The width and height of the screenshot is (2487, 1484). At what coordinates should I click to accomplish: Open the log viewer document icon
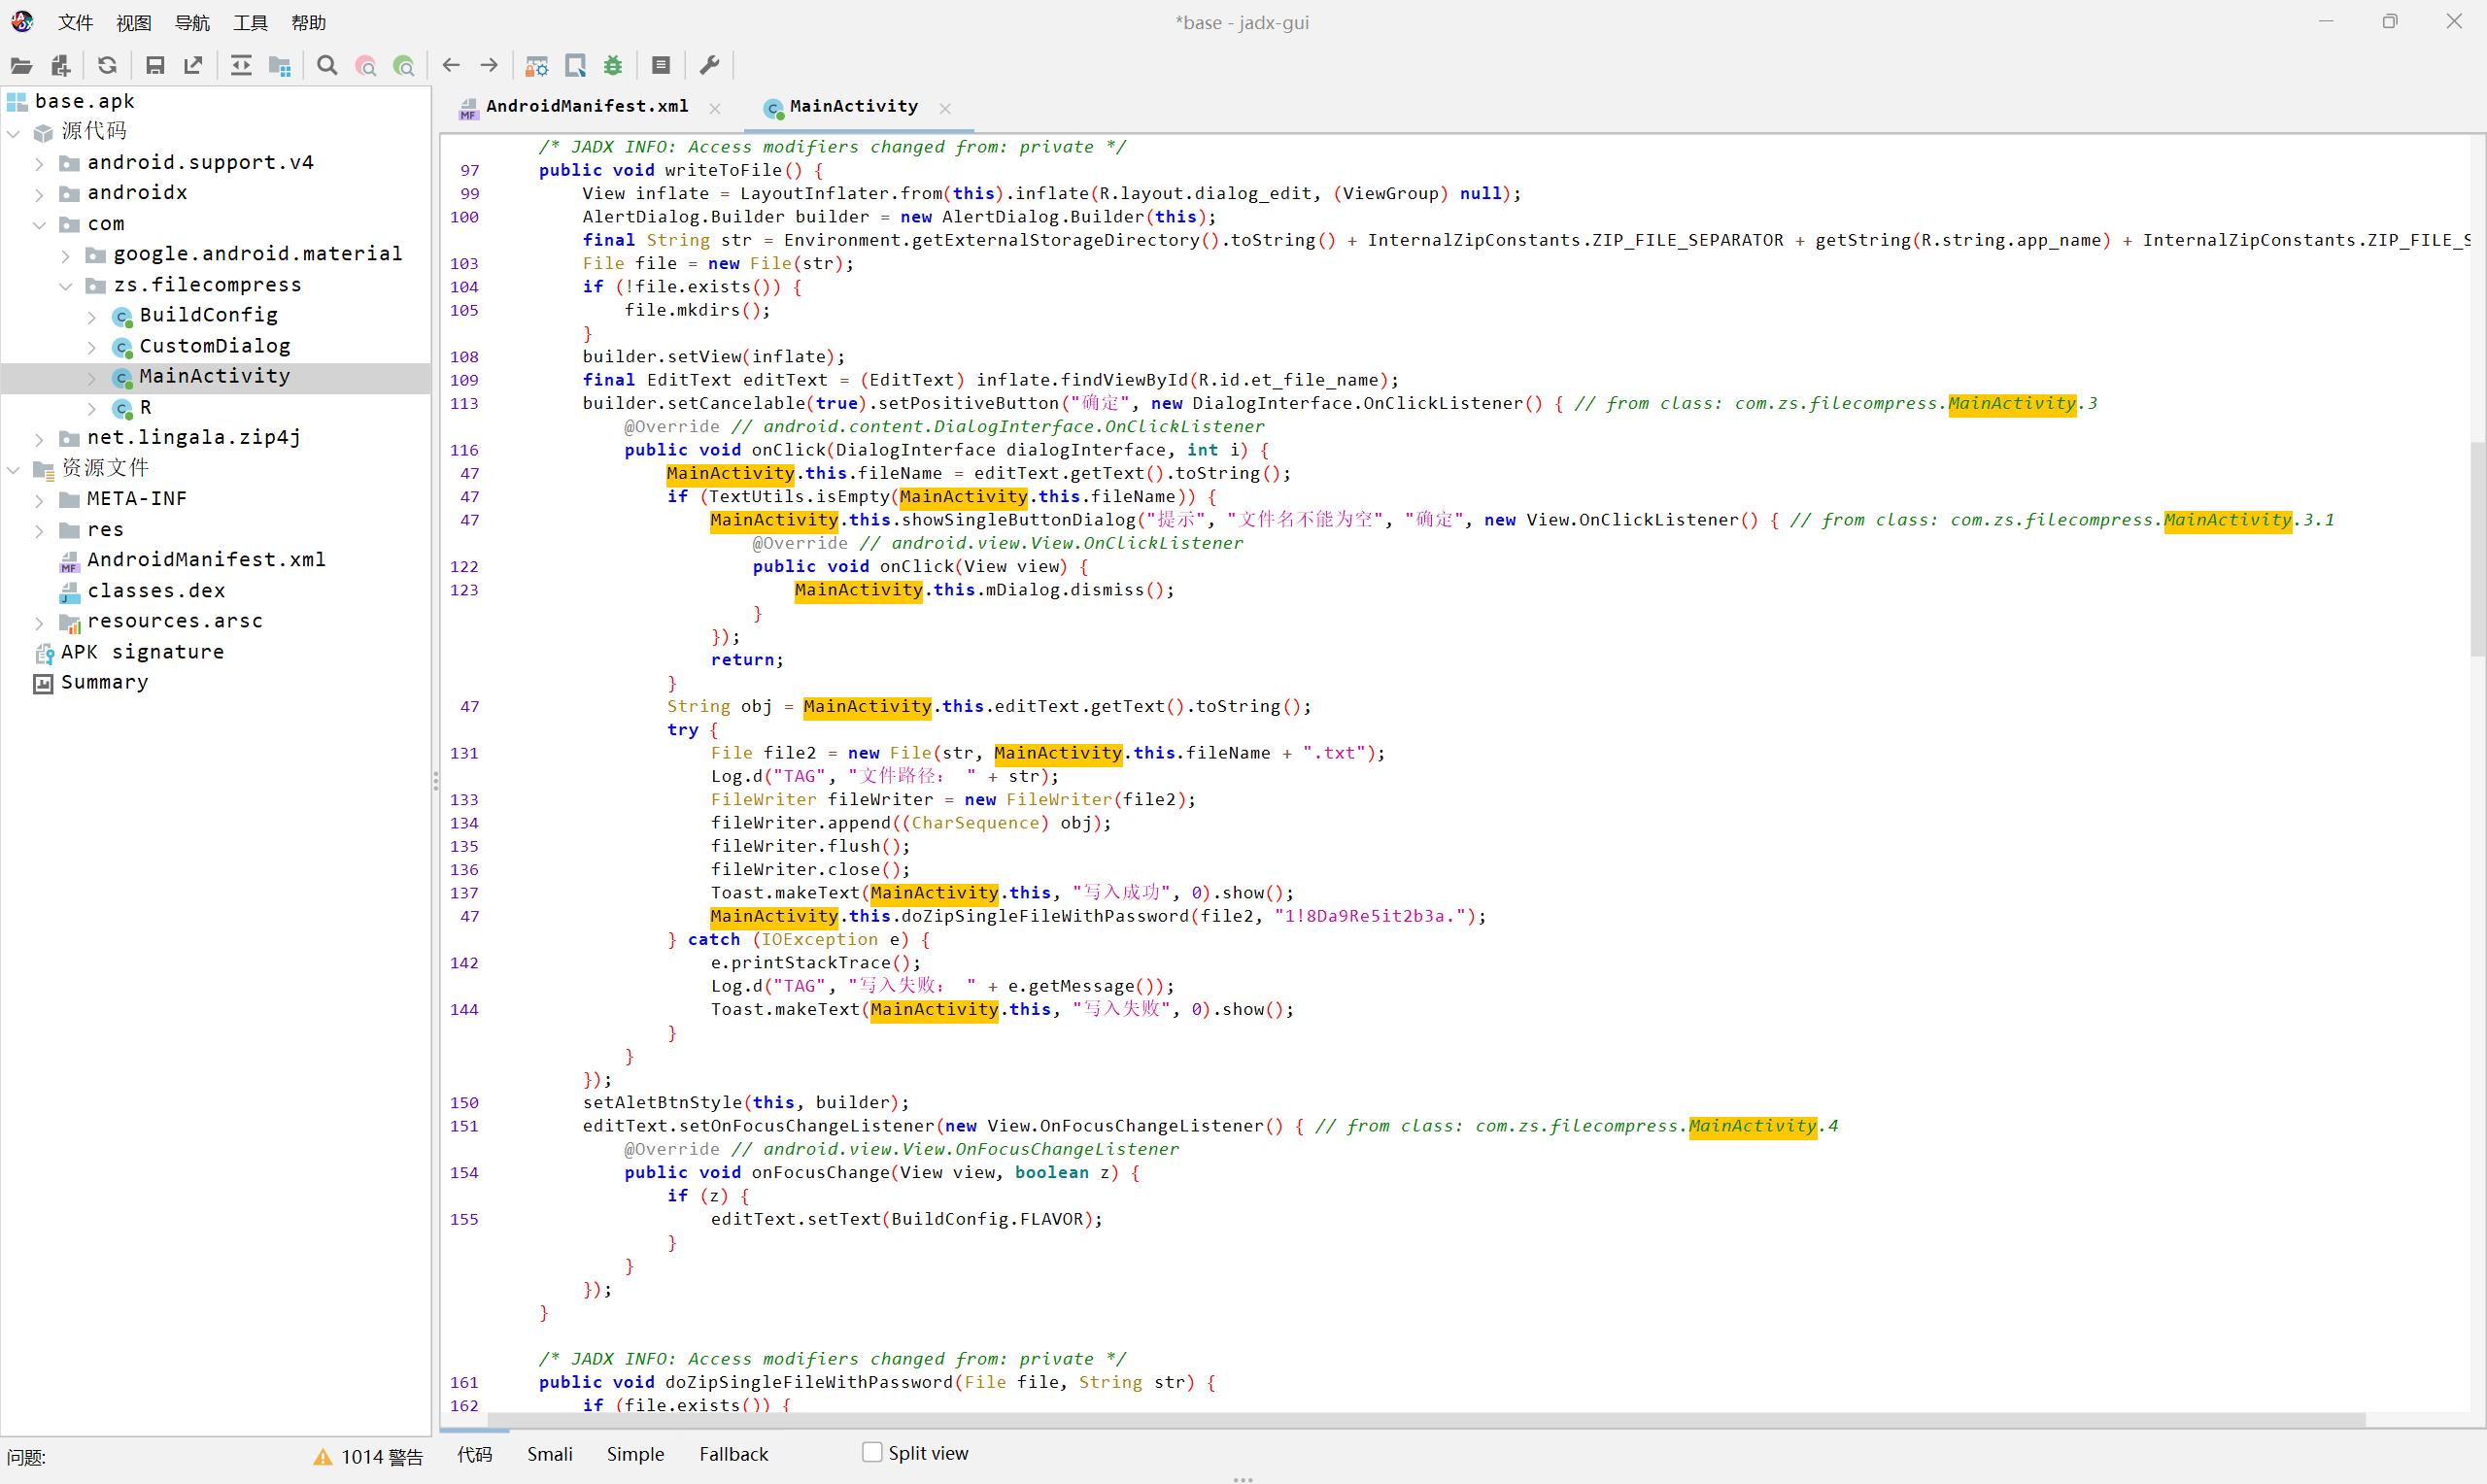click(661, 66)
